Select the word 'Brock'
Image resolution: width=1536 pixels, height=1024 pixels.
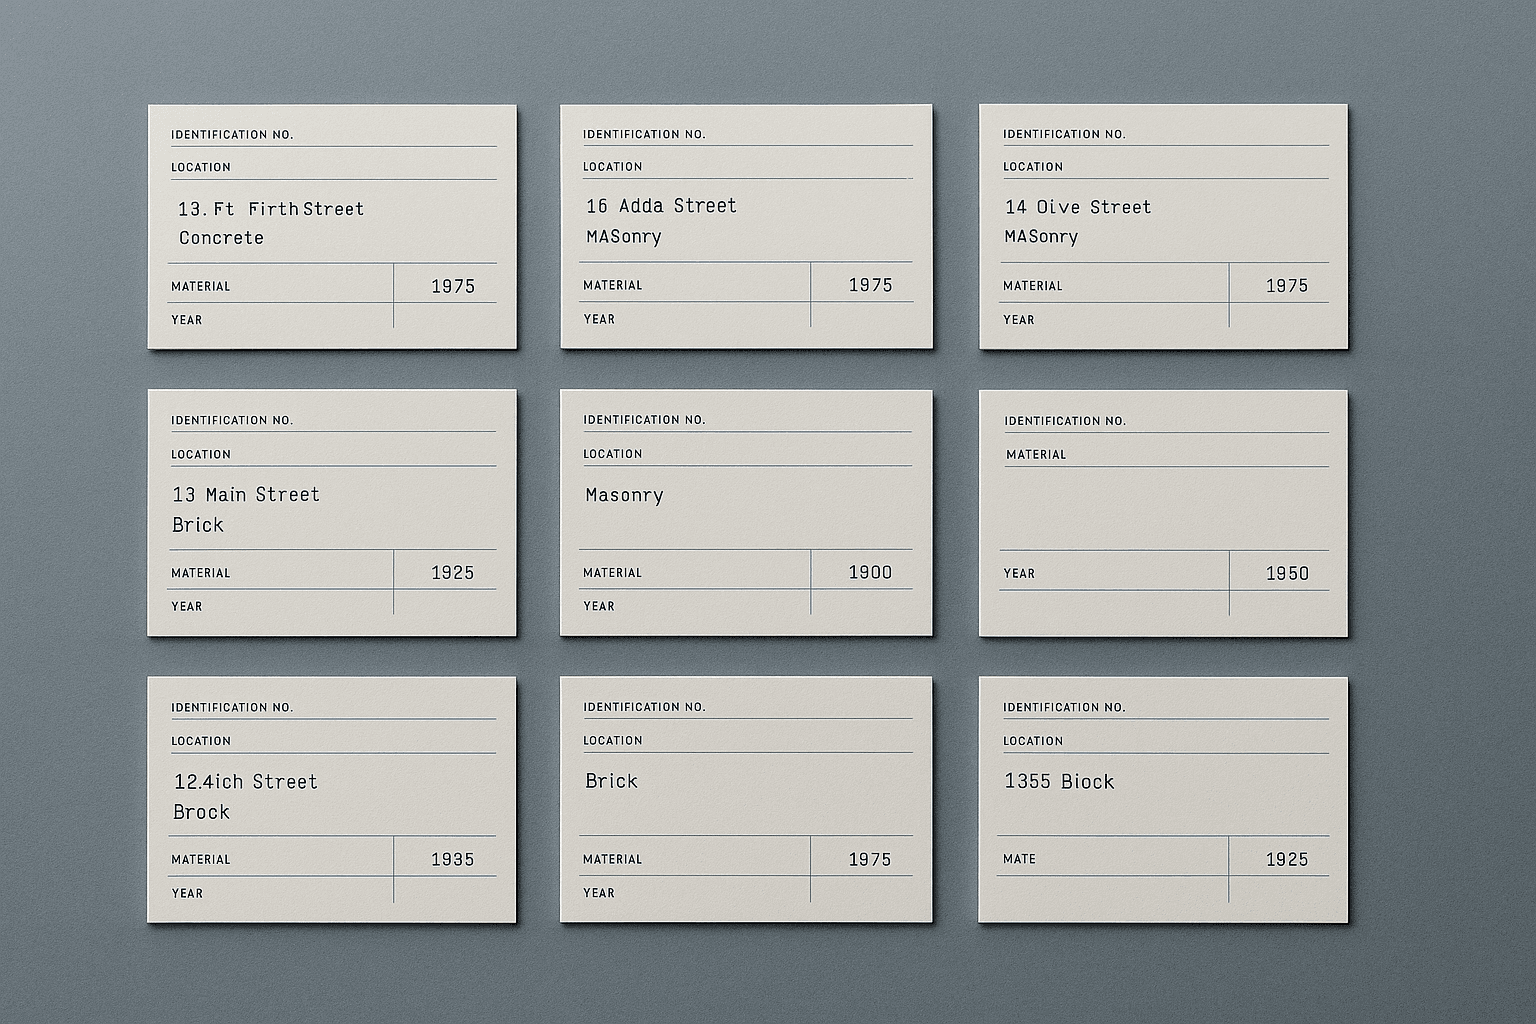(x=201, y=812)
